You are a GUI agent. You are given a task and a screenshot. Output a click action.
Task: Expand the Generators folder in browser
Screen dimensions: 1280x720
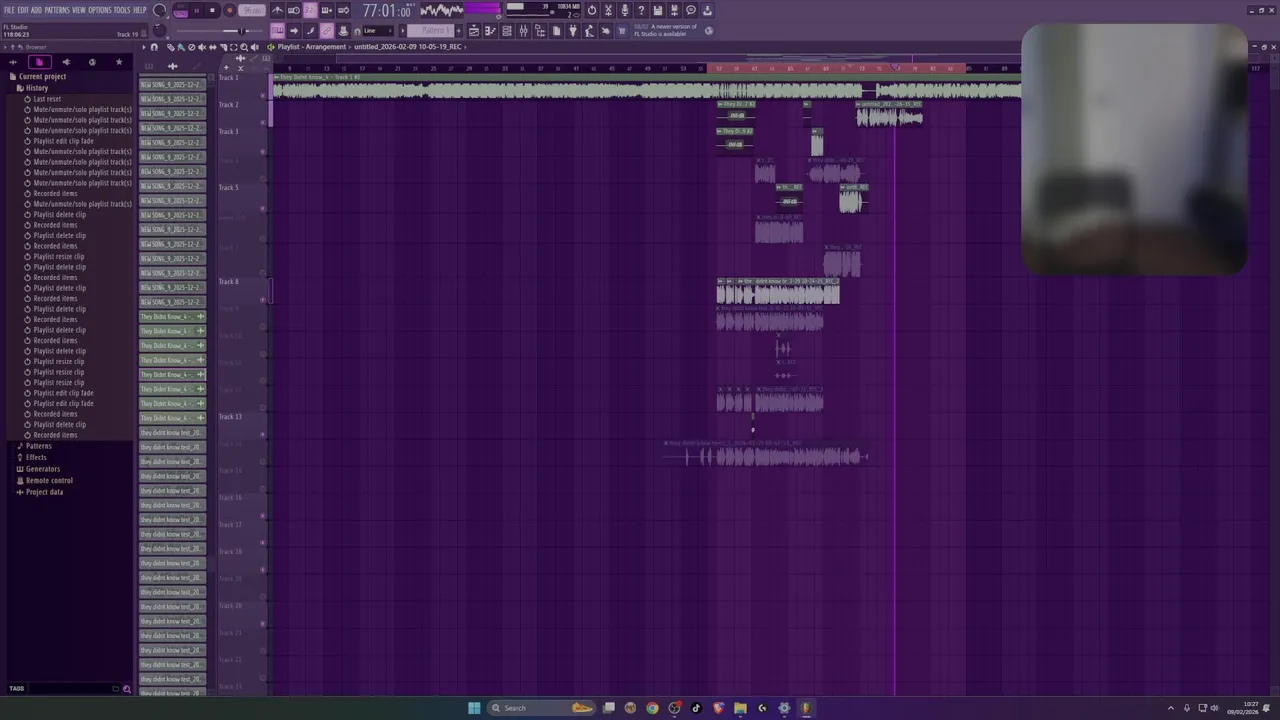point(42,469)
